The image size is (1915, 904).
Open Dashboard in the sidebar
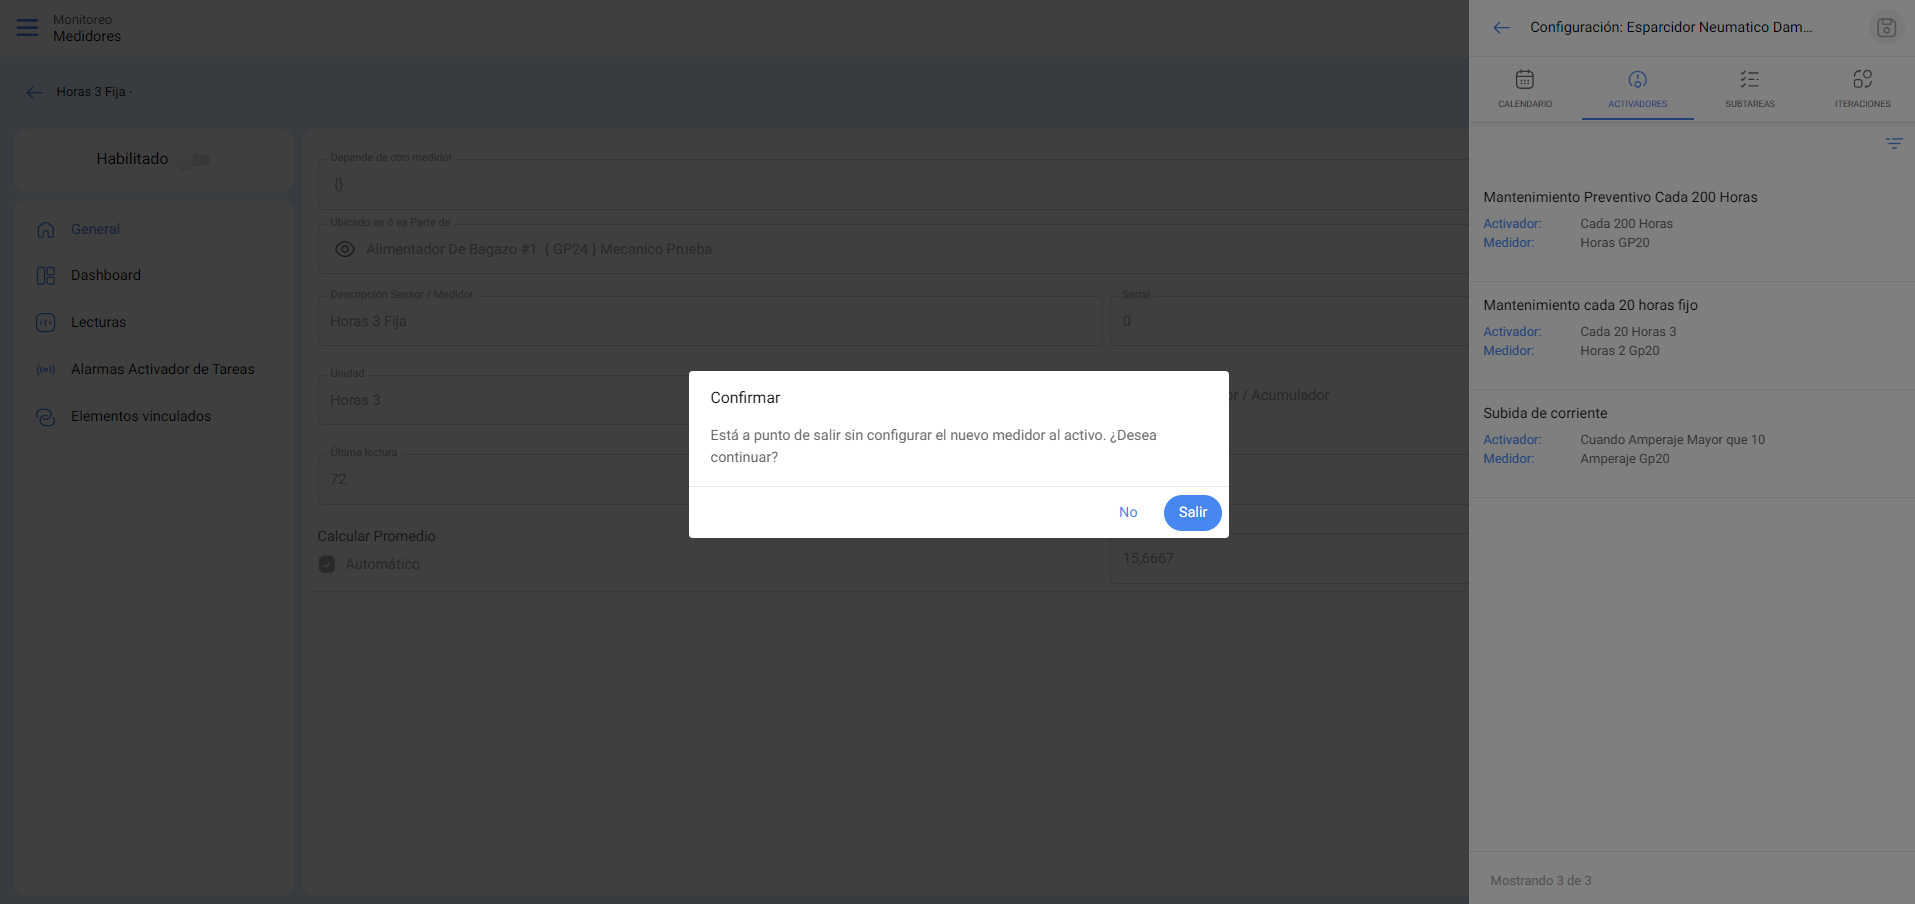pyautogui.click(x=105, y=275)
